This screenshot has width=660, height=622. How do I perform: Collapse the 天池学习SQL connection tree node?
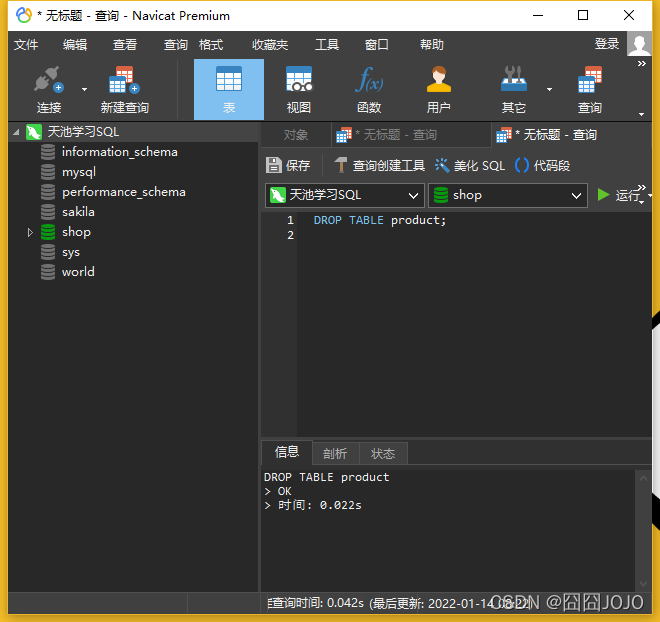[16, 132]
